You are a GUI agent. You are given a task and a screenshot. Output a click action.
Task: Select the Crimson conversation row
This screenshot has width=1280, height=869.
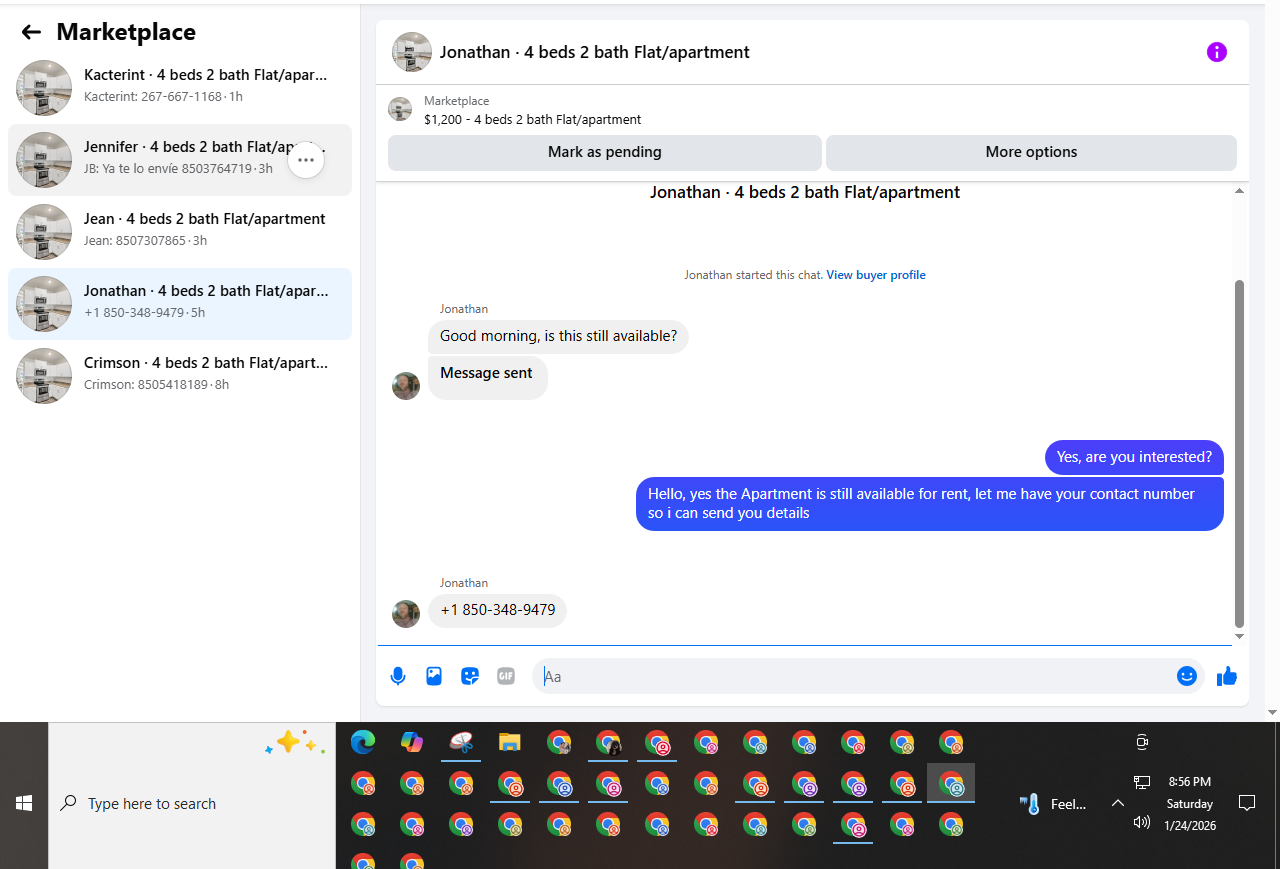180,376
